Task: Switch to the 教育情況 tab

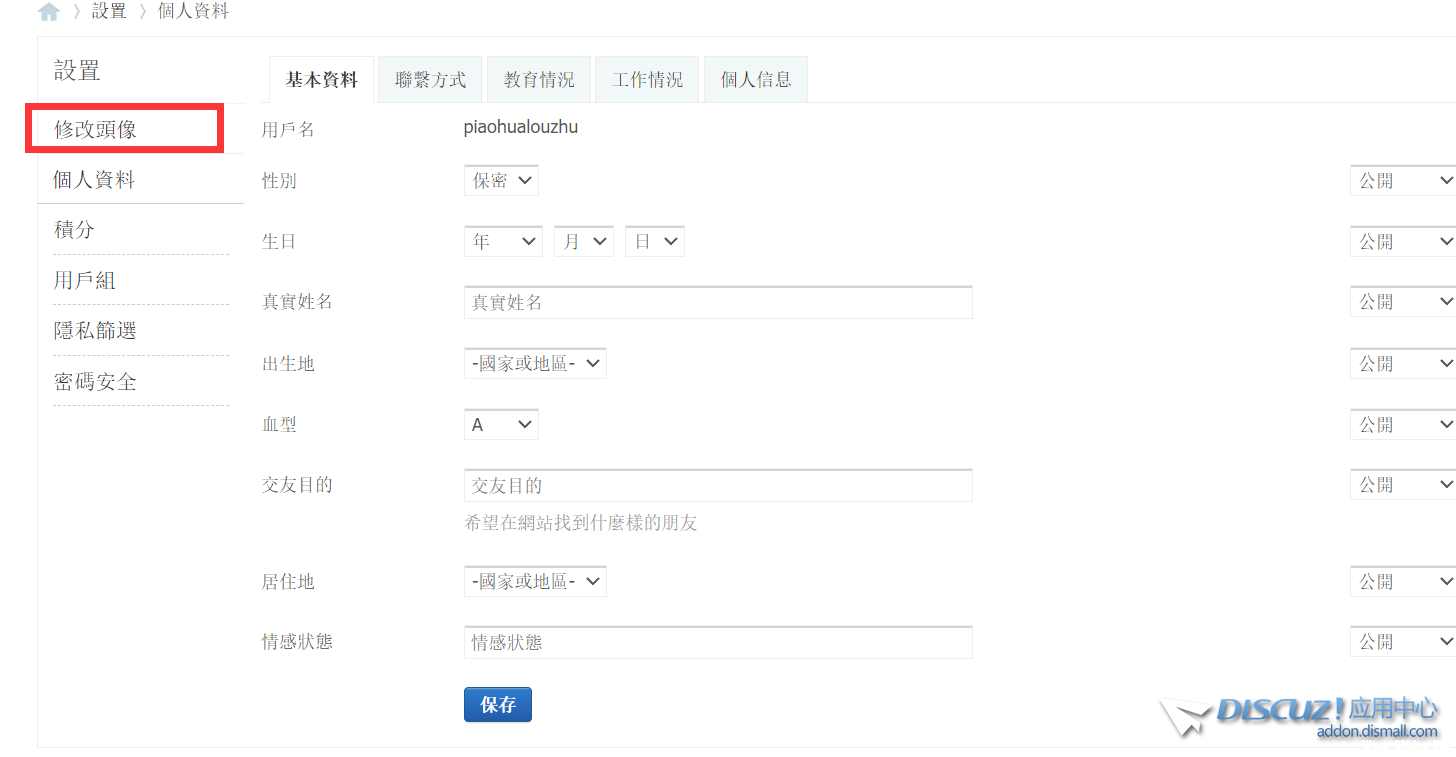Action: [539, 80]
